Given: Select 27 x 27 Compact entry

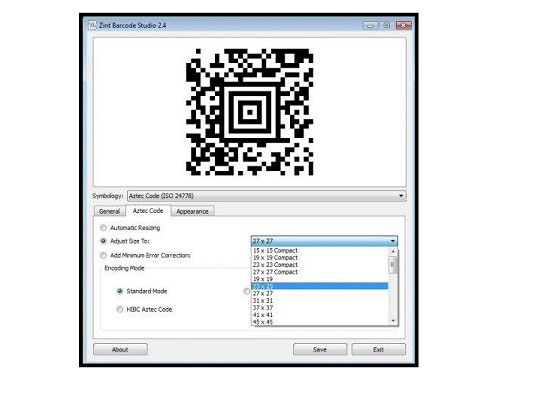Looking at the screenshot, I should click(320, 272).
